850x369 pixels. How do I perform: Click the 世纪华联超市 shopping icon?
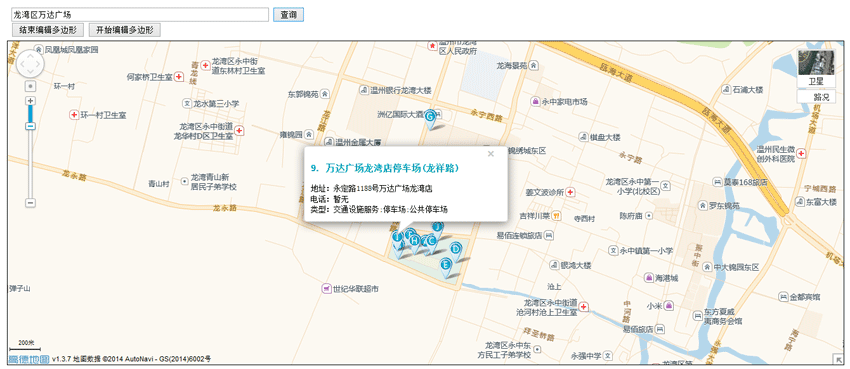click(326, 289)
